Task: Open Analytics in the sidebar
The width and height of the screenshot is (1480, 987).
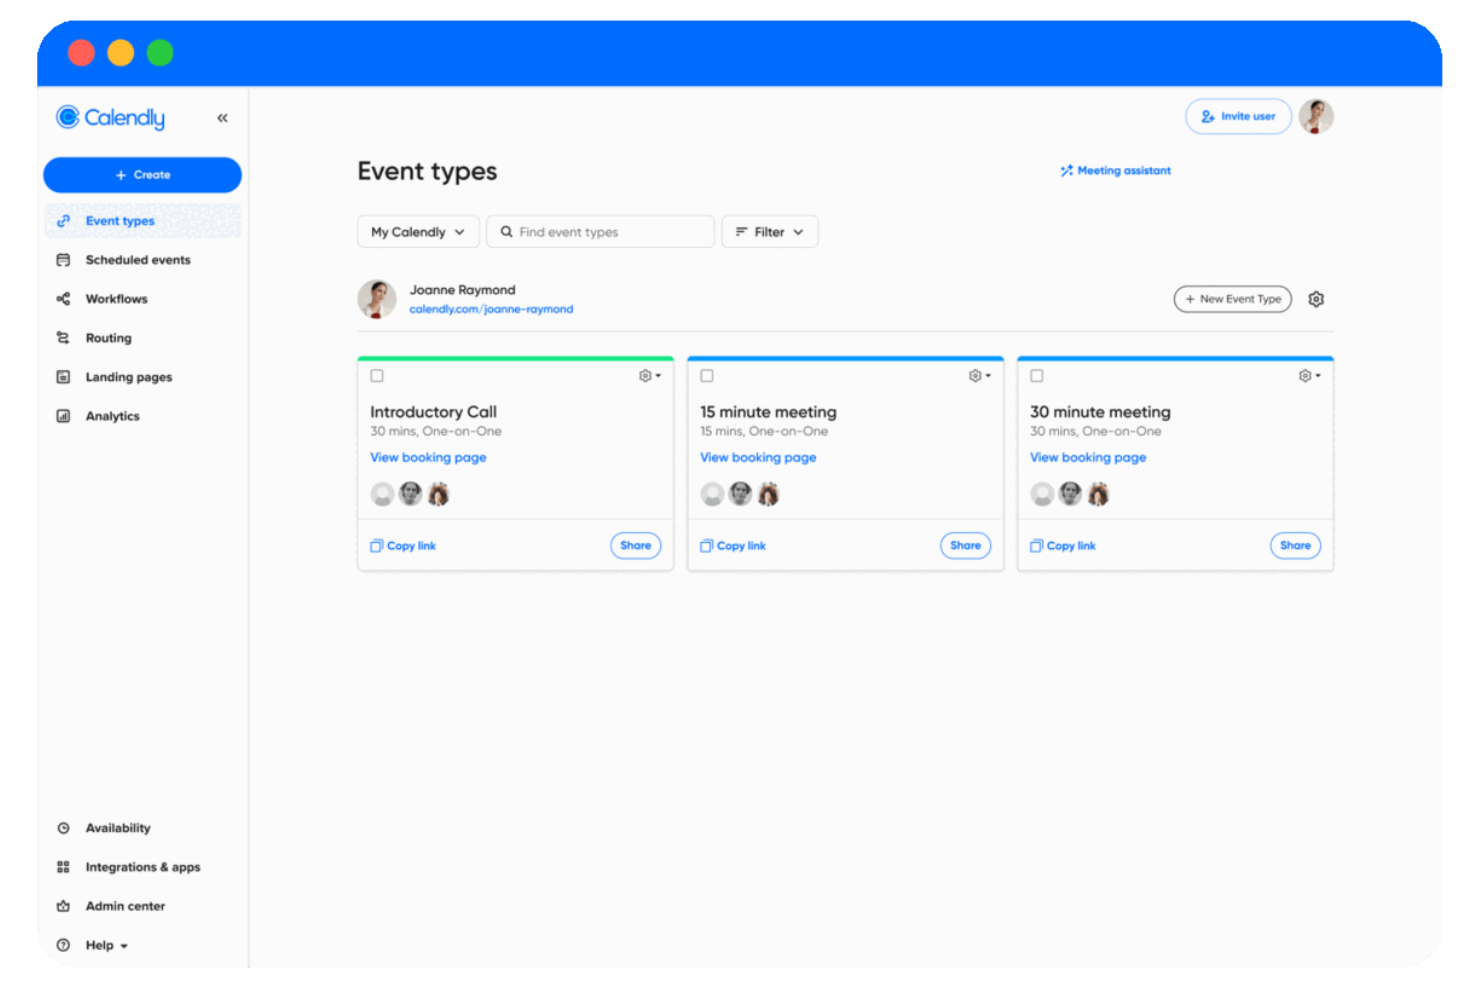Action: point(112,416)
